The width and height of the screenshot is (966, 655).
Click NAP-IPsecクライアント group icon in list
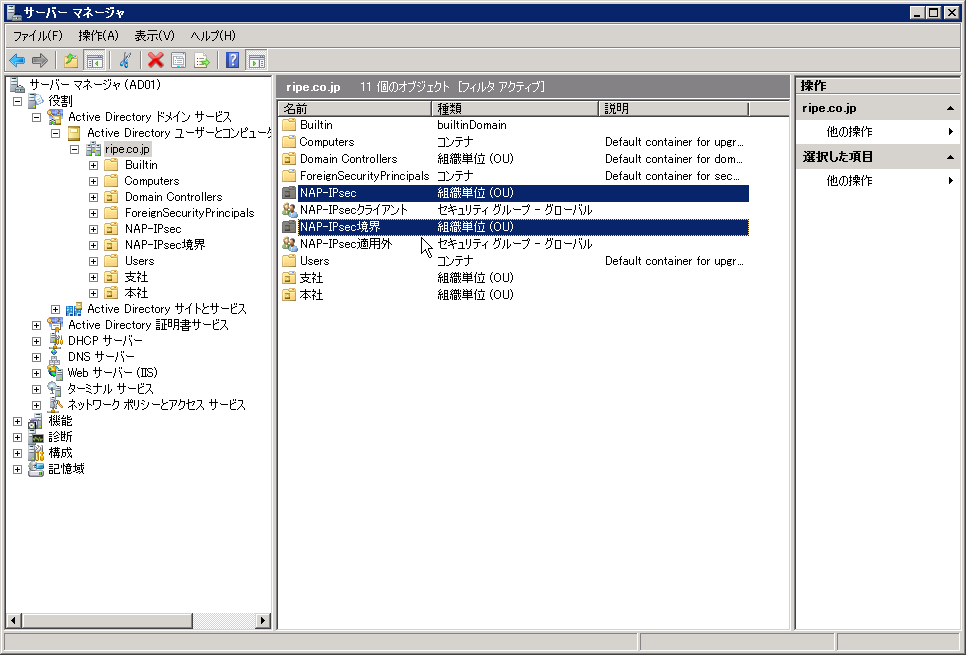pyautogui.click(x=289, y=210)
